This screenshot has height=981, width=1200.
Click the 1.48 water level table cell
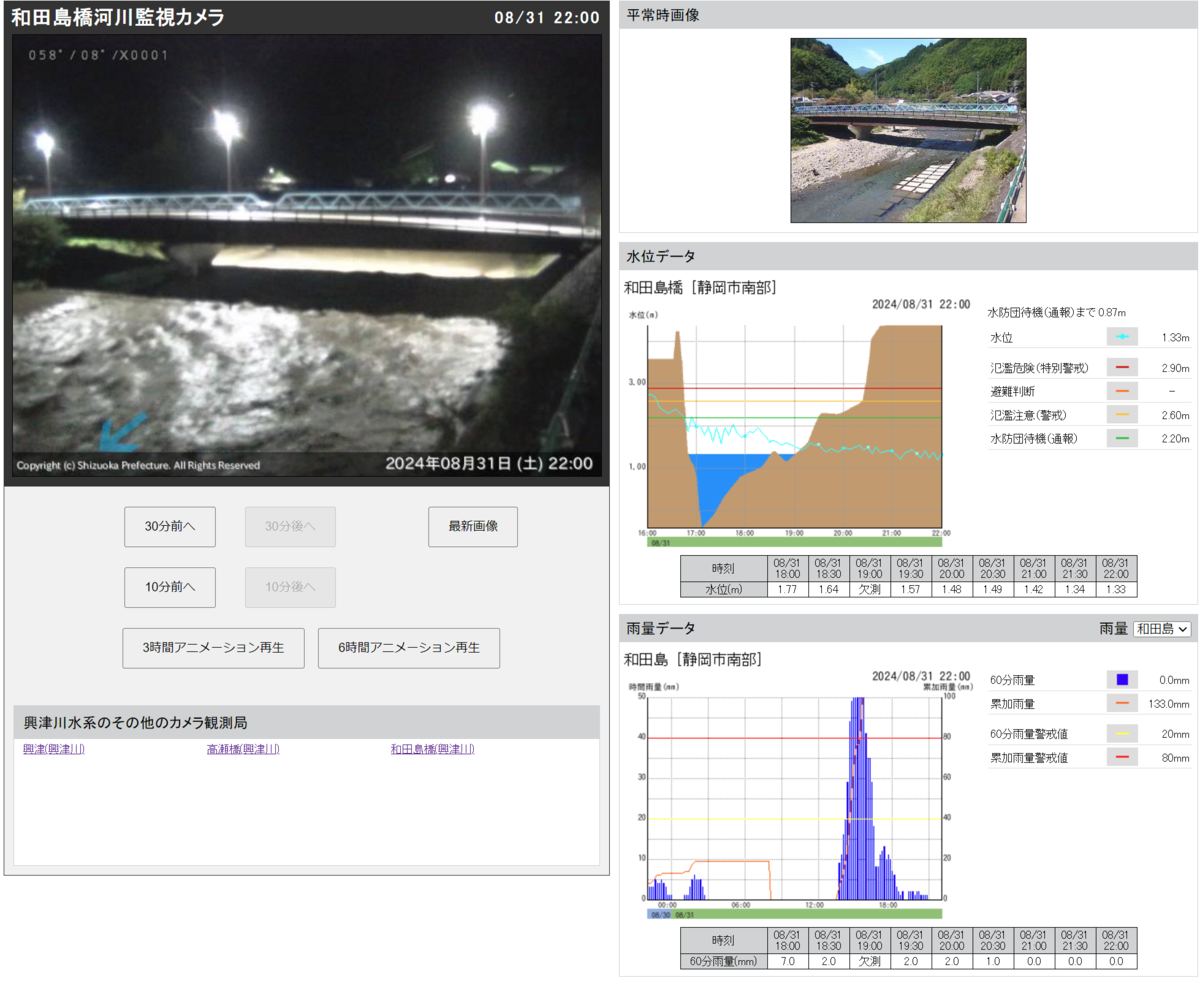(x=951, y=590)
